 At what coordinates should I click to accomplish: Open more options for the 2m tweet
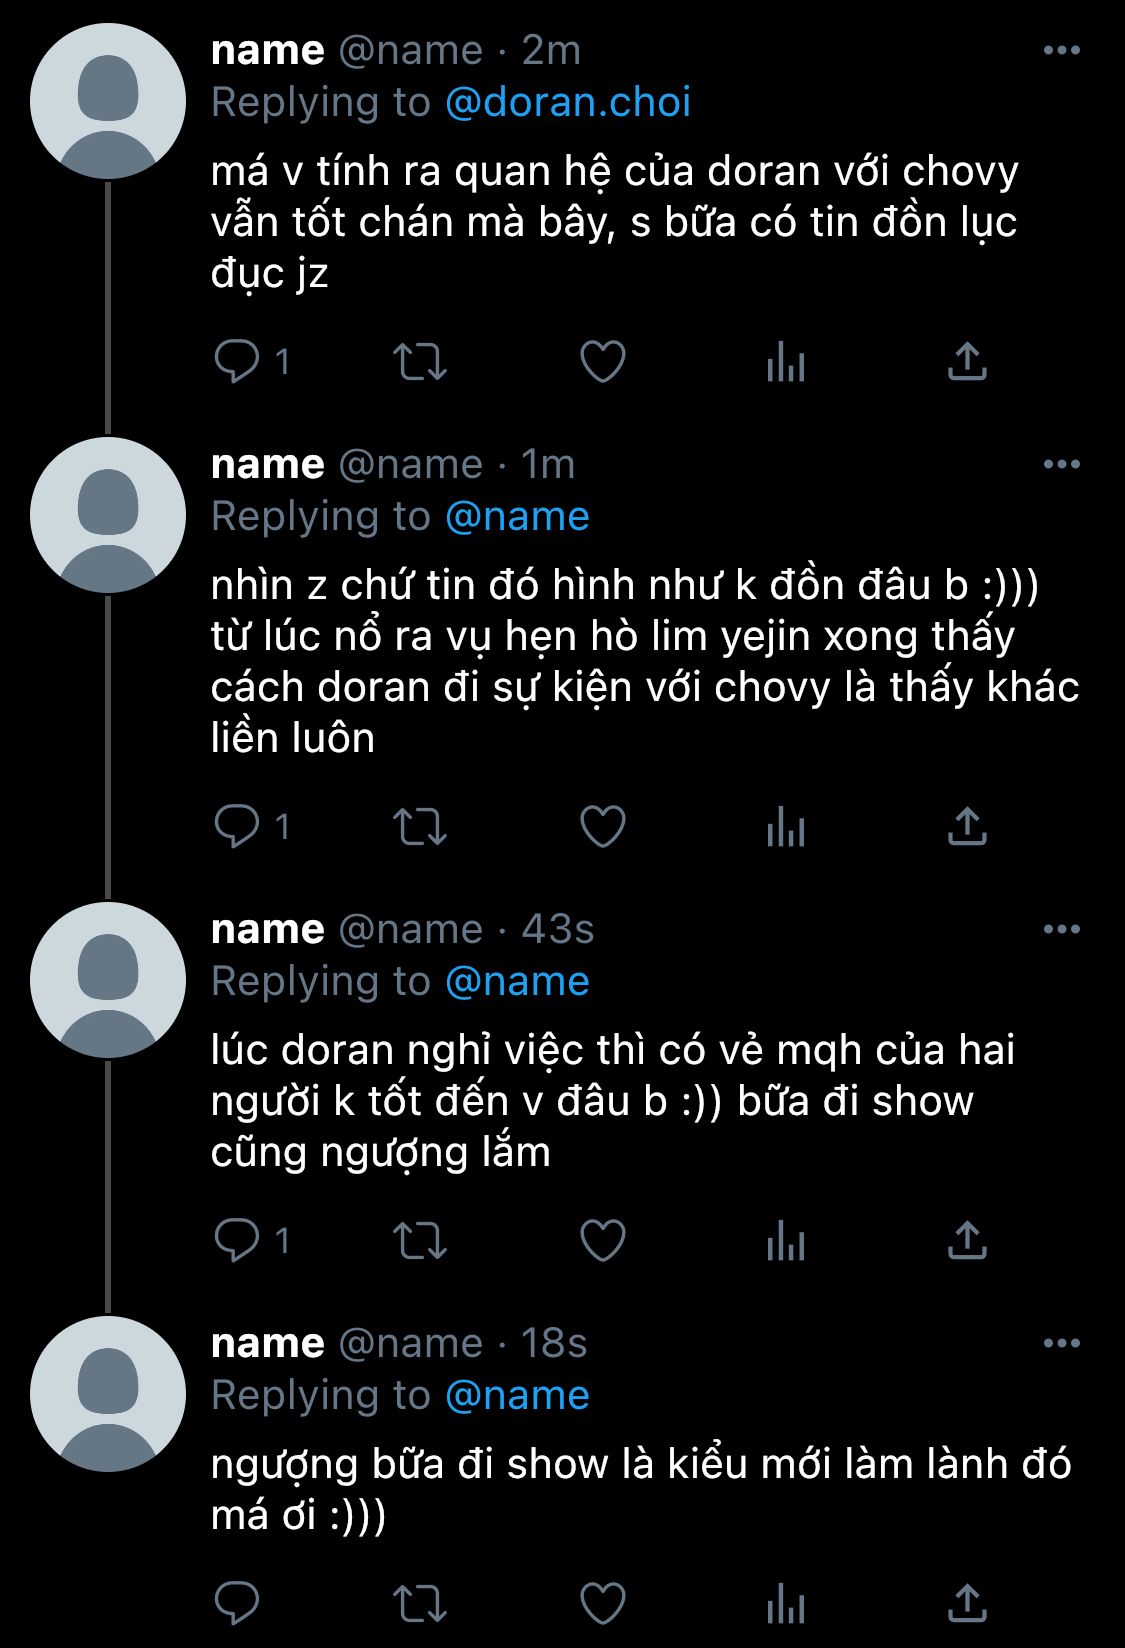tap(1061, 50)
